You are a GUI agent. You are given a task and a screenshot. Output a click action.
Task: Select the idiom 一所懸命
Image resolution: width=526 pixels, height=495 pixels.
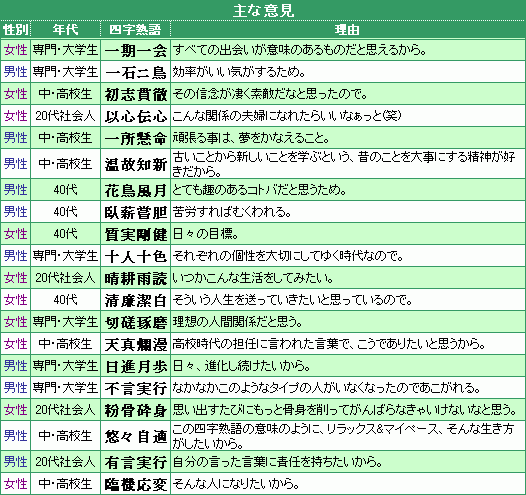(136, 138)
